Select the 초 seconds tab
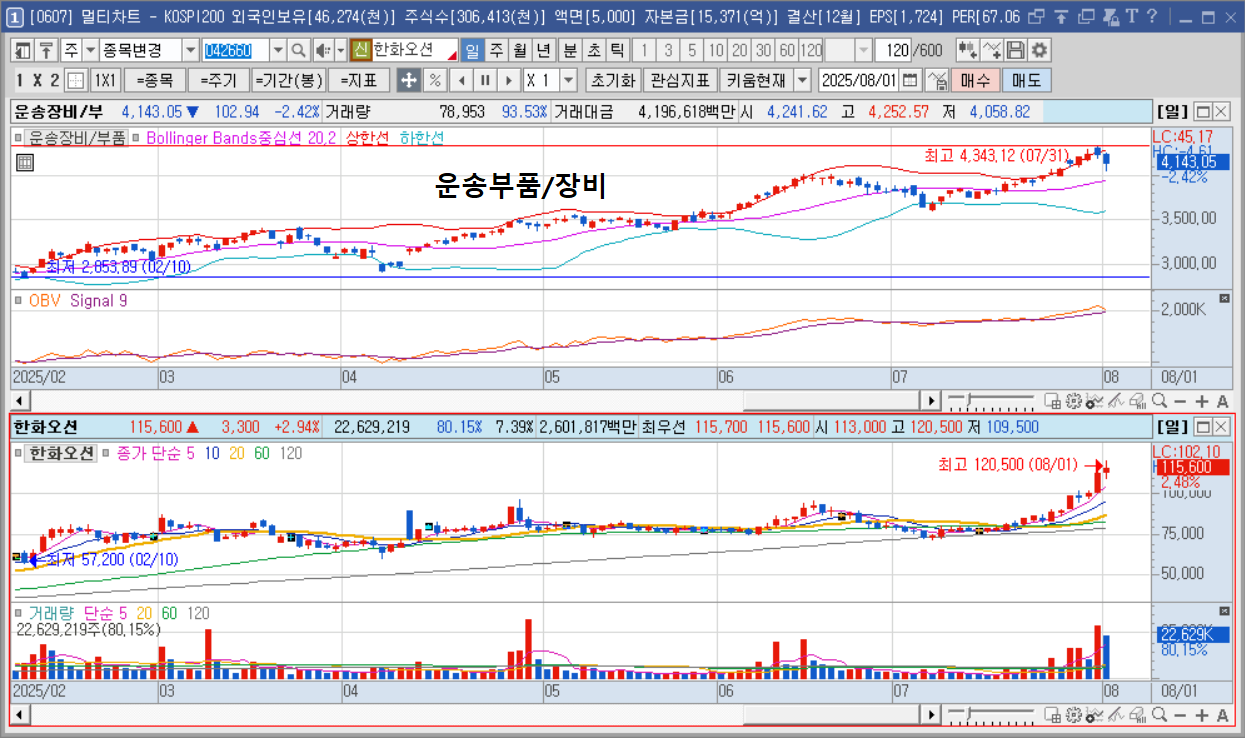The height and width of the screenshot is (738, 1245). (x=594, y=50)
